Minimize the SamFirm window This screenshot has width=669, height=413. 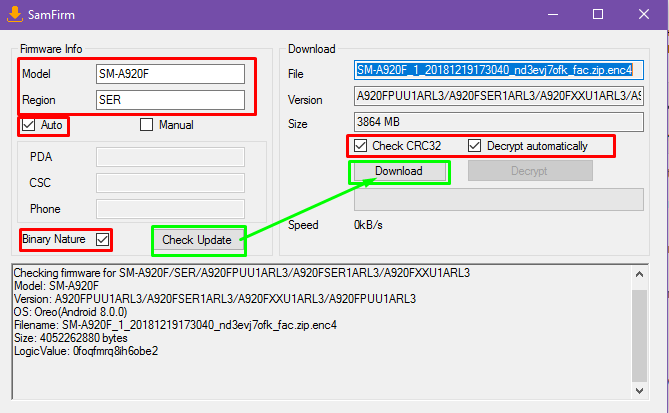[553, 15]
